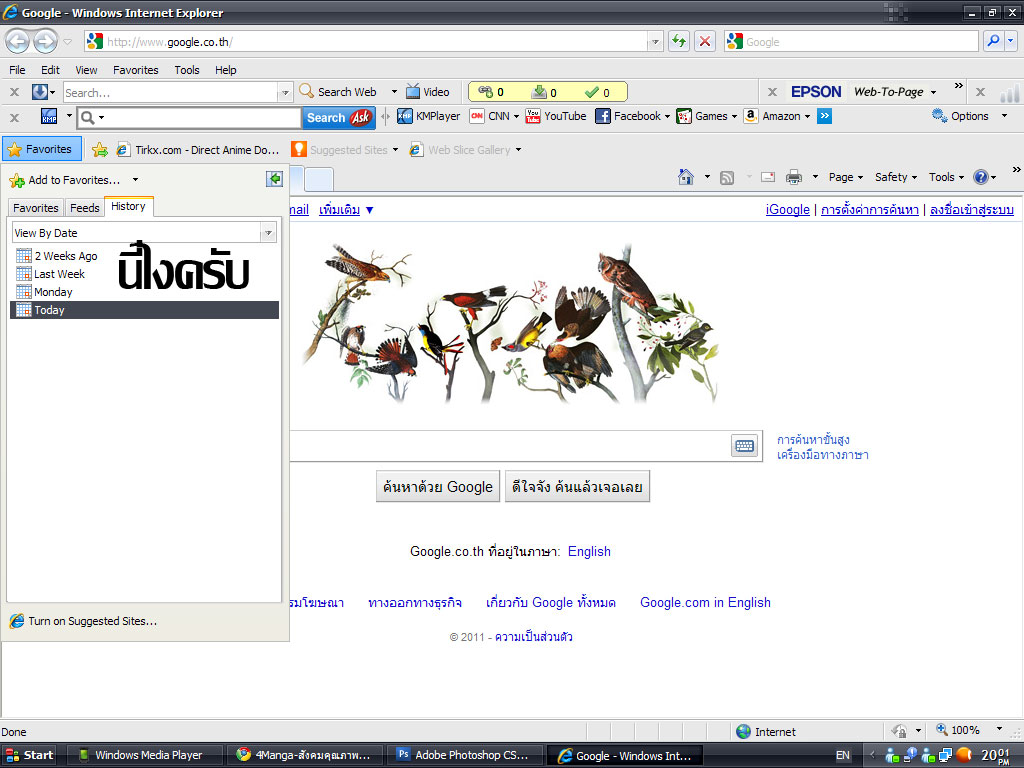Open the Facebook toolbar shortcut
This screenshot has height=768, width=1024.
pyautogui.click(x=632, y=116)
